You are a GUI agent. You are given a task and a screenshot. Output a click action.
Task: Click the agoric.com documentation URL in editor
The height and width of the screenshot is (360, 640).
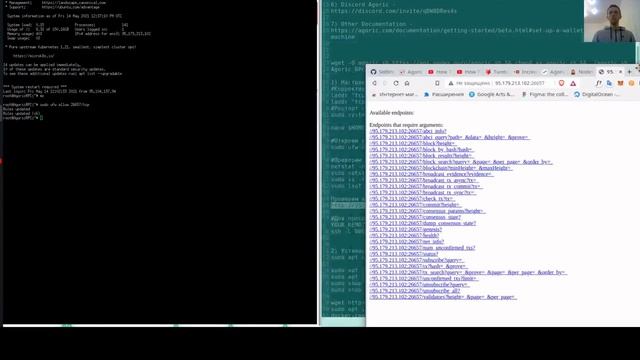pyautogui.click(x=457, y=30)
